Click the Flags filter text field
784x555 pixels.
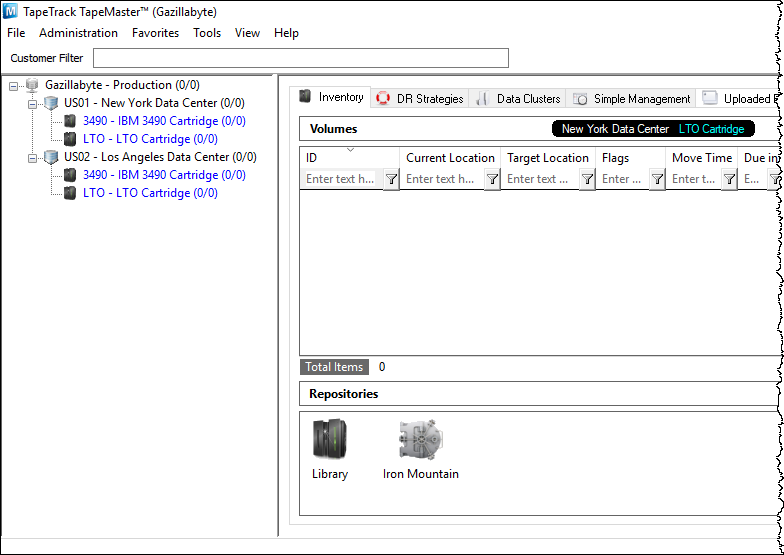click(623, 179)
